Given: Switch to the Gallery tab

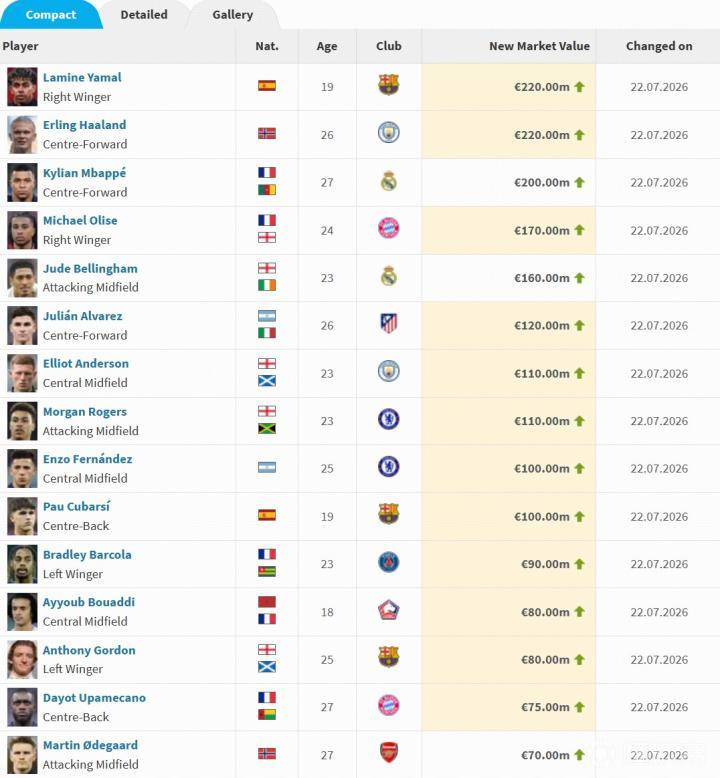Looking at the screenshot, I should point(233,15).
